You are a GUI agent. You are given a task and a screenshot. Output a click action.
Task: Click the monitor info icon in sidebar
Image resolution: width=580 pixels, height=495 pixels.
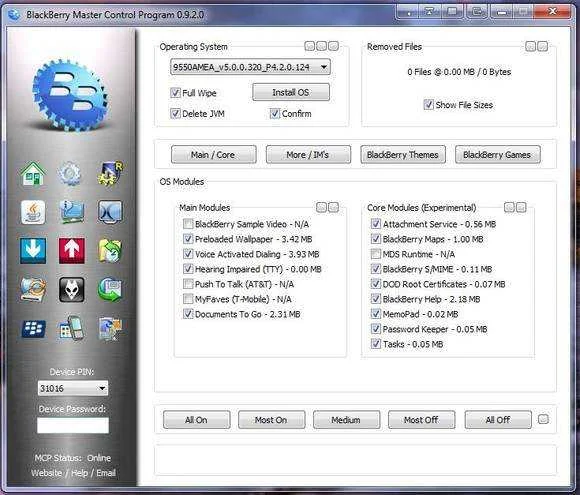pyautogui.click(x=72, y=212)
